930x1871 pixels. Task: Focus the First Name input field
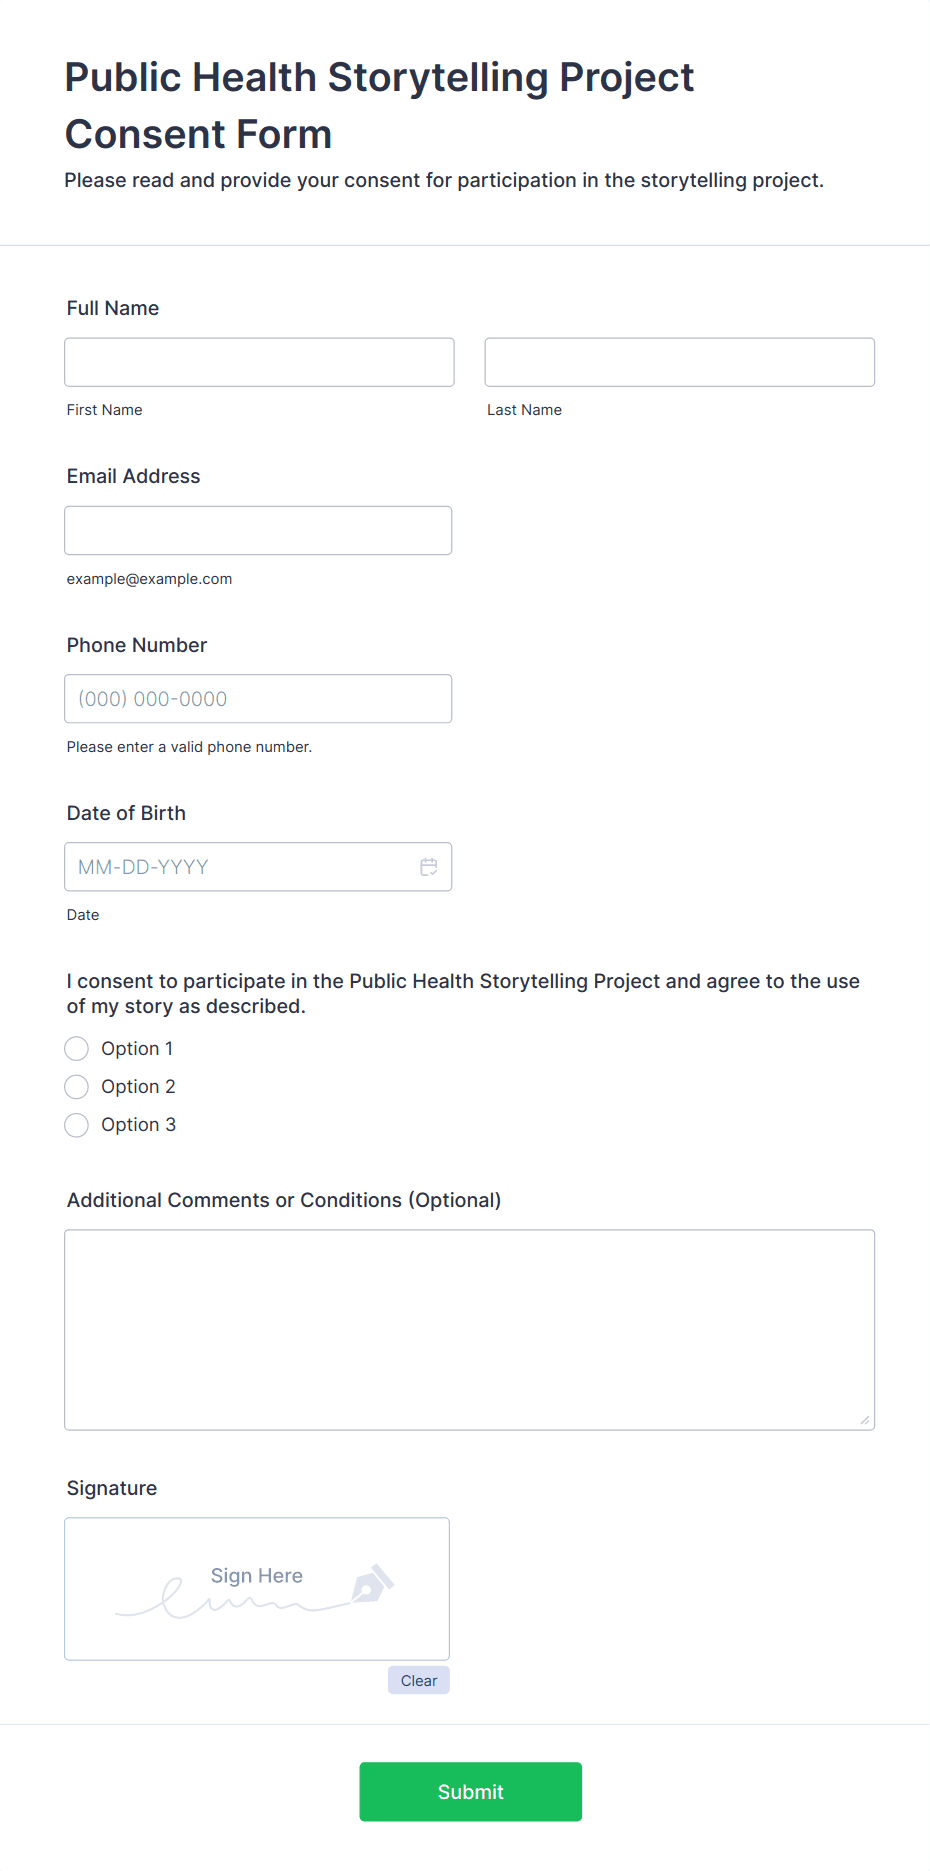[x=260, y=362]
